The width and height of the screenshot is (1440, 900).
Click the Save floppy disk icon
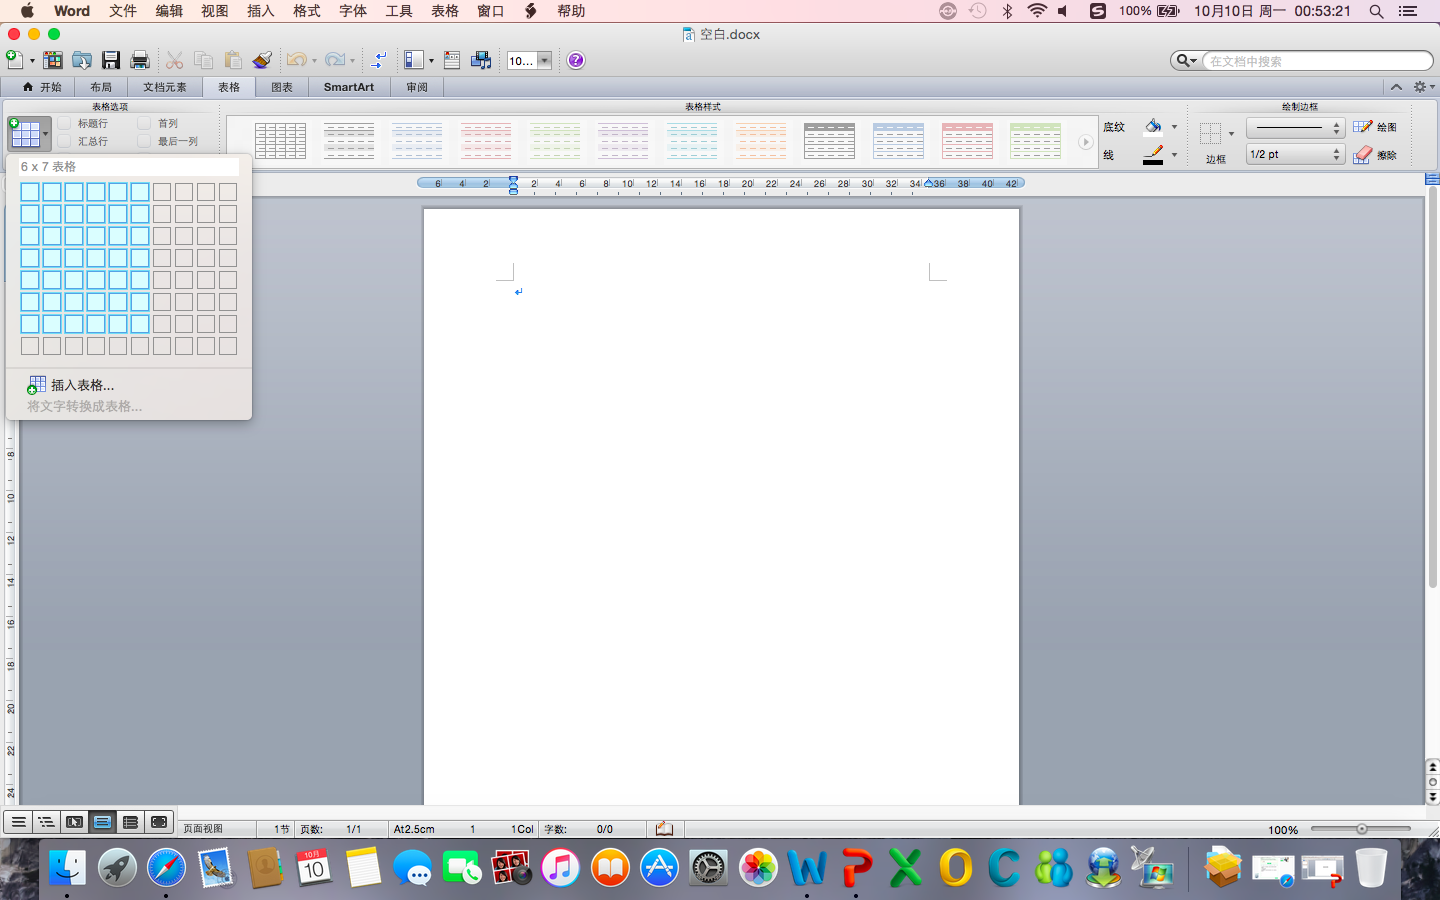(111, 60)
